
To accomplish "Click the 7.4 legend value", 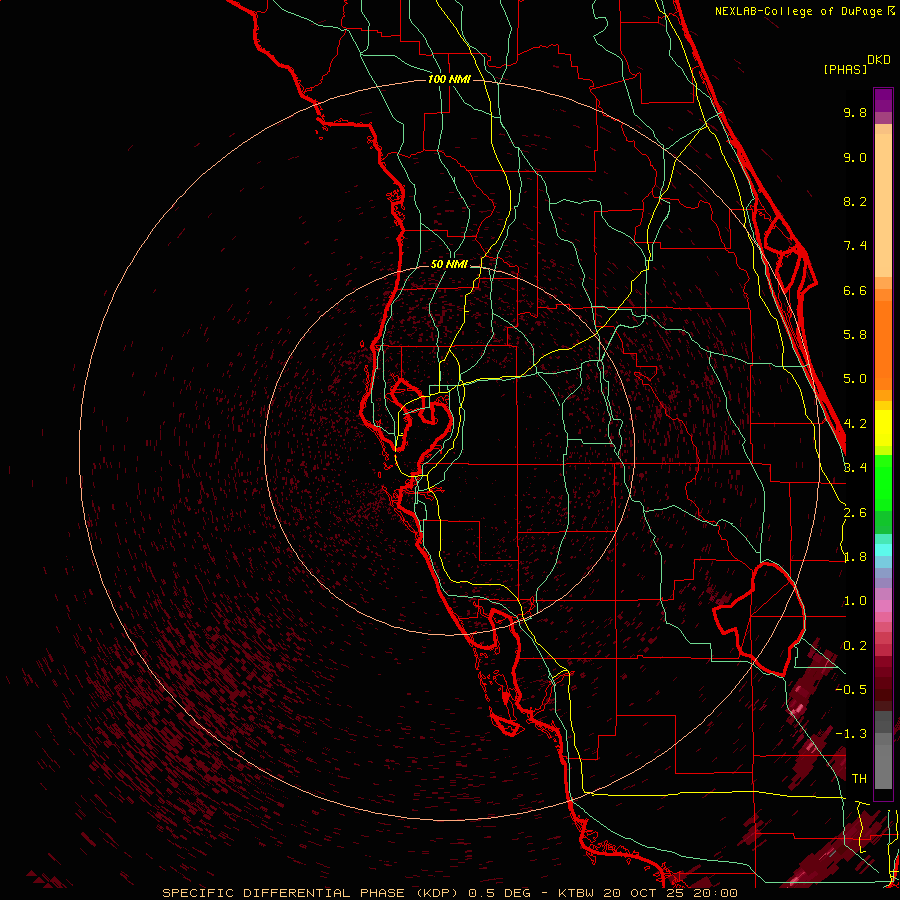I will 855,246.
